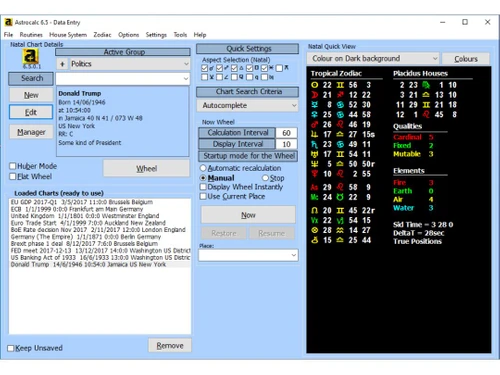Enable the biquintile 'bq' aspect checkbox
The image size is (500, 375).
(264, 77)
